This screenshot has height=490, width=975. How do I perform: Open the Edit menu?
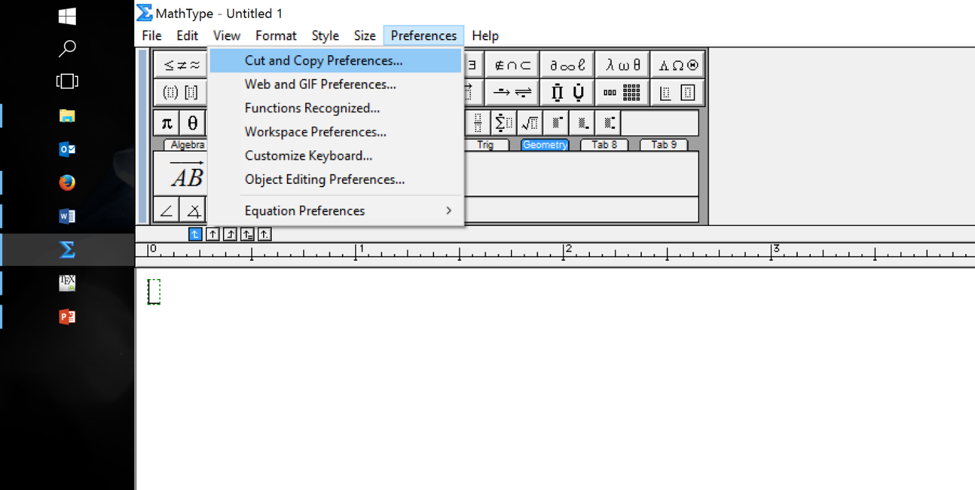[187, 35]
